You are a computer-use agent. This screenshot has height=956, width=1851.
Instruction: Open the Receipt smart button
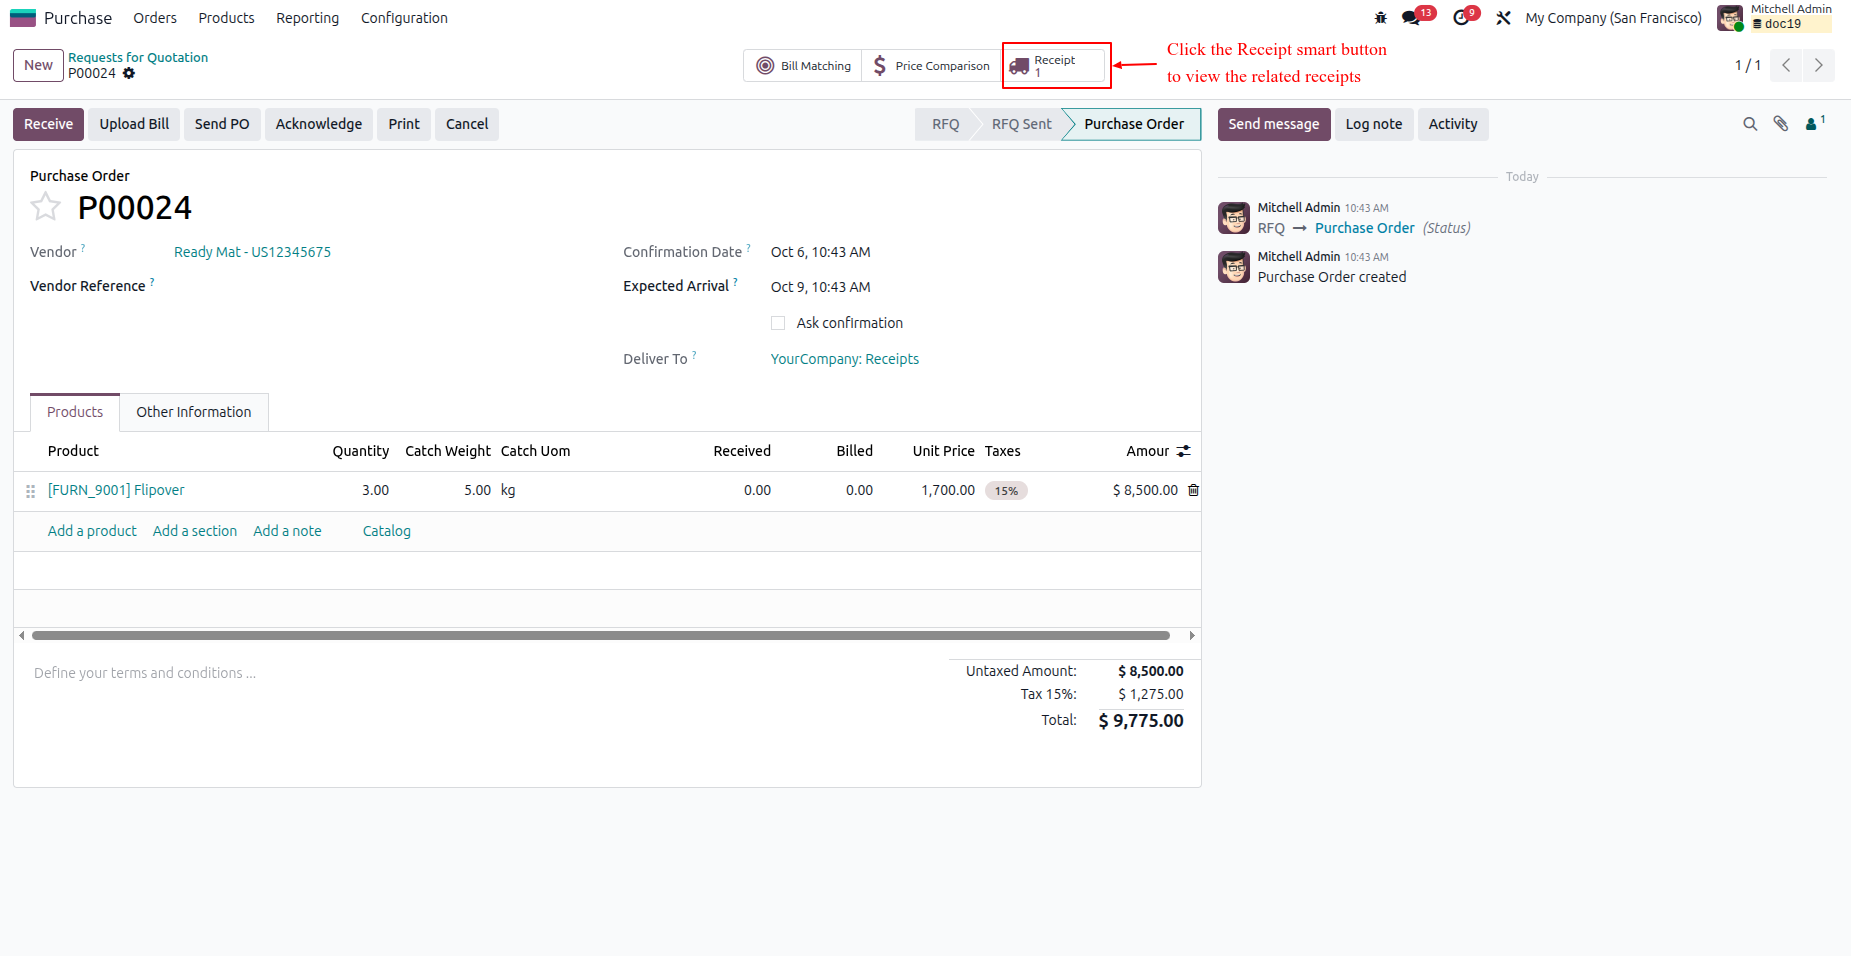1056,66
